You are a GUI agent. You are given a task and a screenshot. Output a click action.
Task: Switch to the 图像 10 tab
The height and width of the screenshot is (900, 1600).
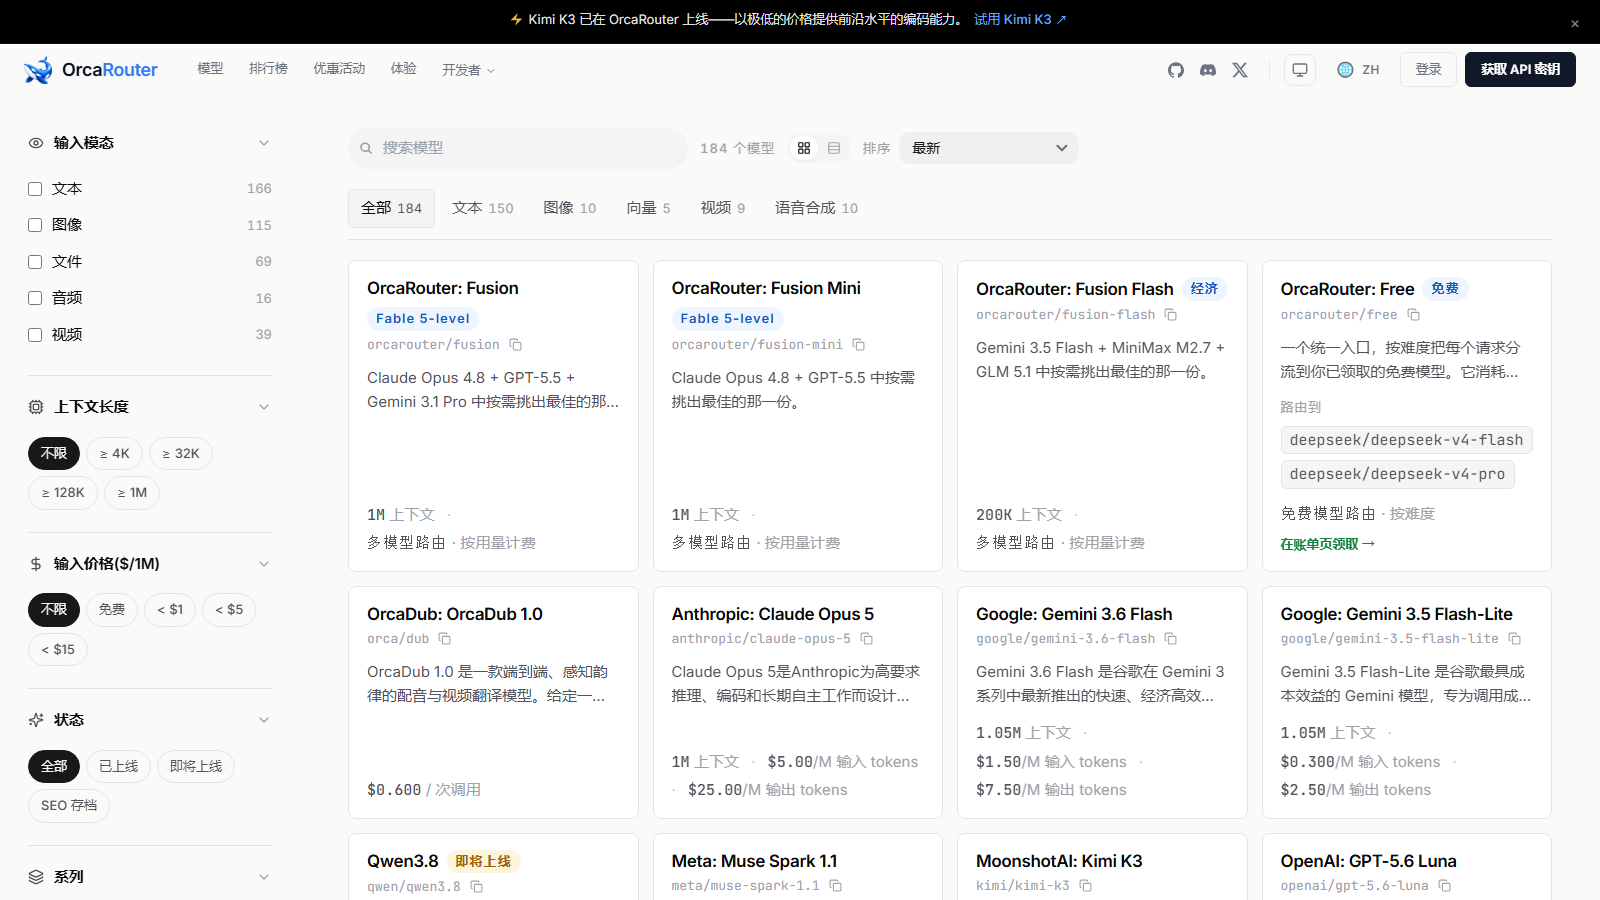[570, 208]
